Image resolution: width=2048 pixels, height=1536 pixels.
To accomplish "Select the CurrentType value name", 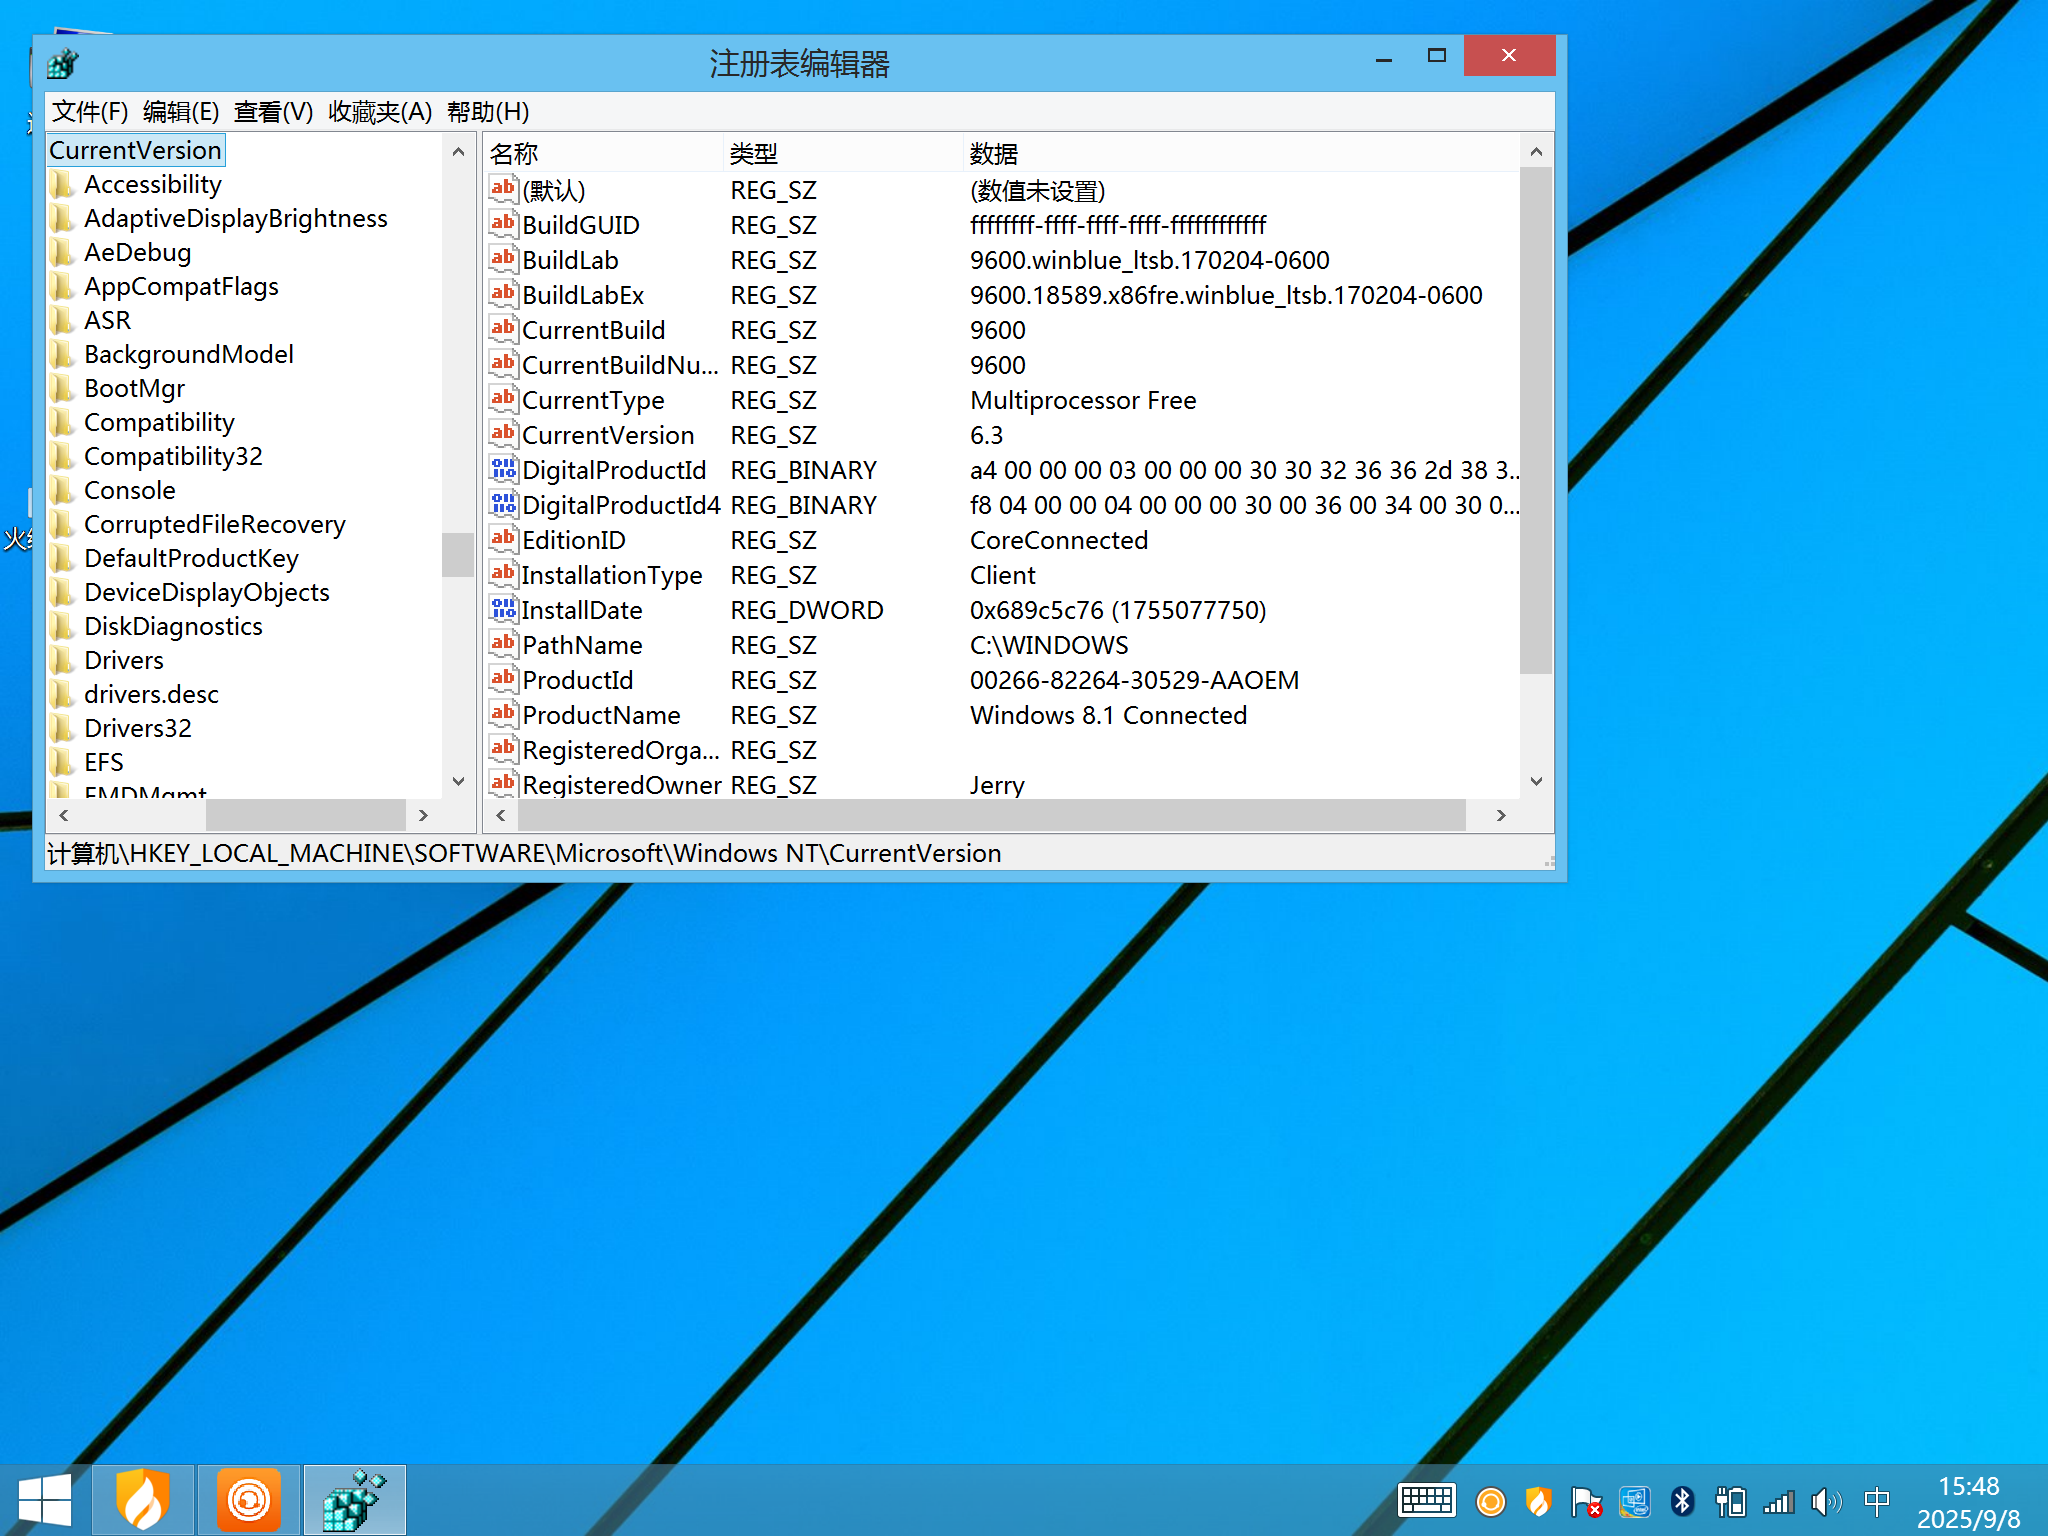I will coord(593,400).
